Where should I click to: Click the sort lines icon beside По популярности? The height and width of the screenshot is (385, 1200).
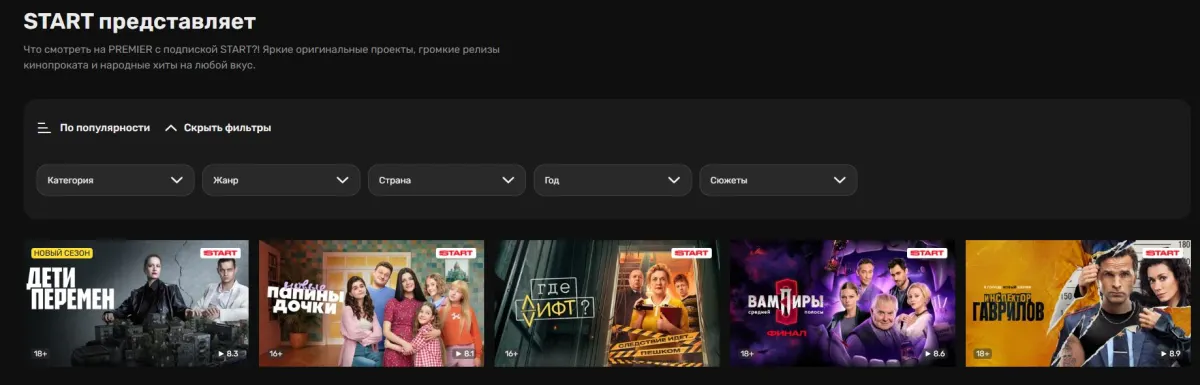tap(44, 128)
